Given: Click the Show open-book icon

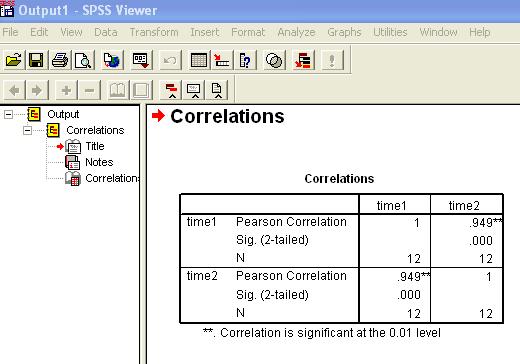Looking at the screenshot, I should point(118,90).
